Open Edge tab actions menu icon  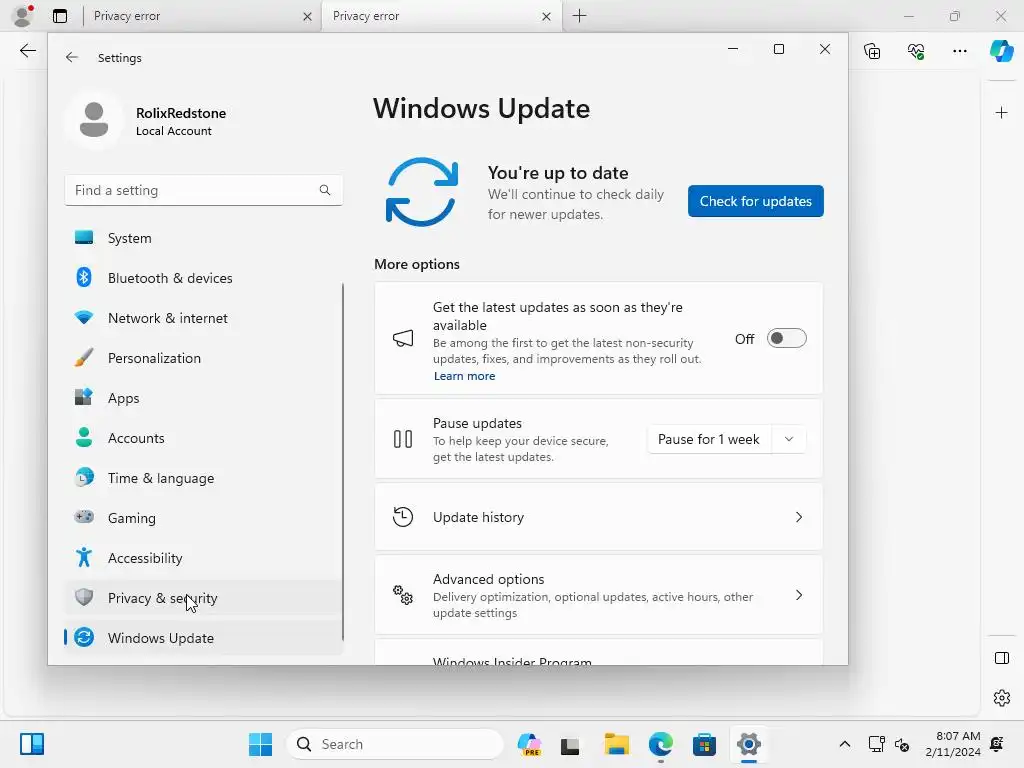60,16
